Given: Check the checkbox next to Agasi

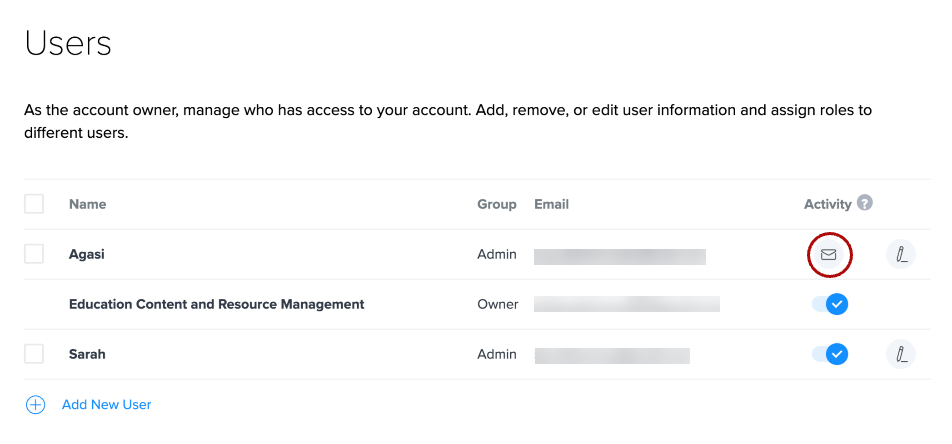Looking at the screenshot, I should [34, 254].
